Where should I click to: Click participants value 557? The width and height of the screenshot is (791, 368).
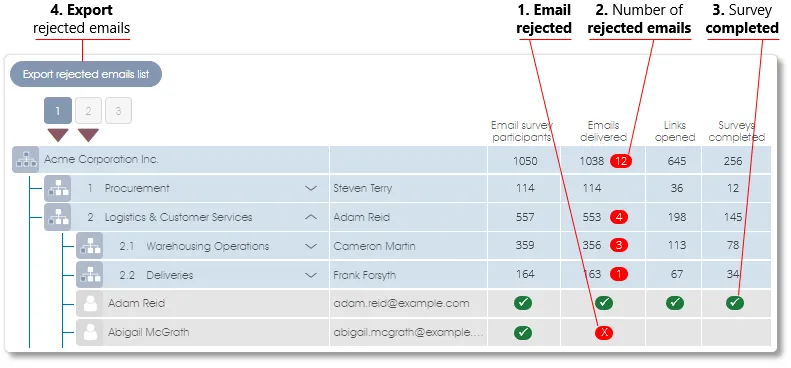pyautogui.click(x=525, y=217)
